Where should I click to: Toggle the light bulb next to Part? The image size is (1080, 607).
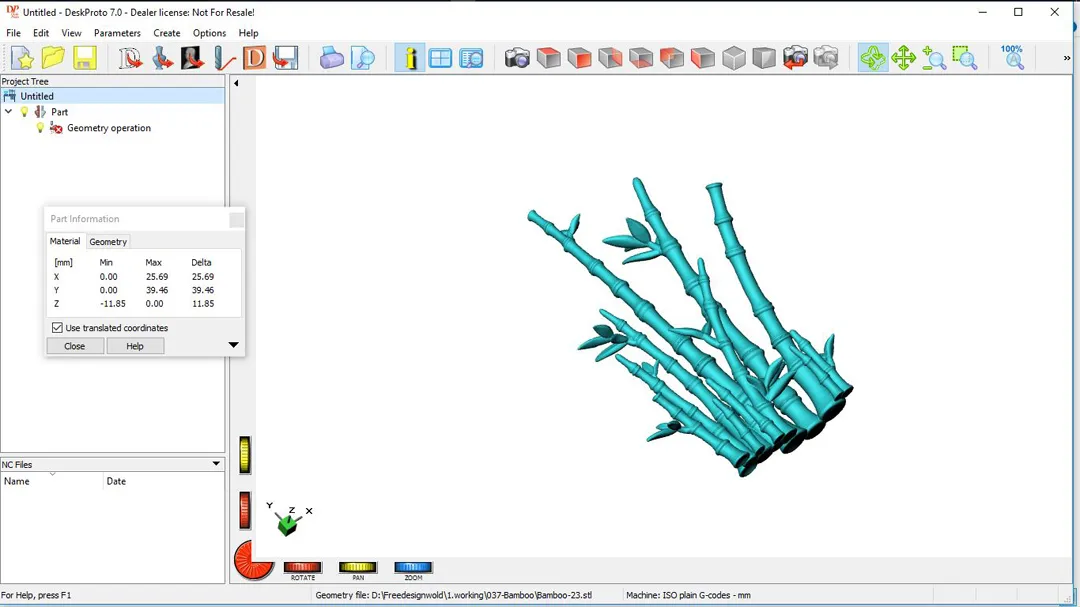pyautogui.click(x=24, y=112)
